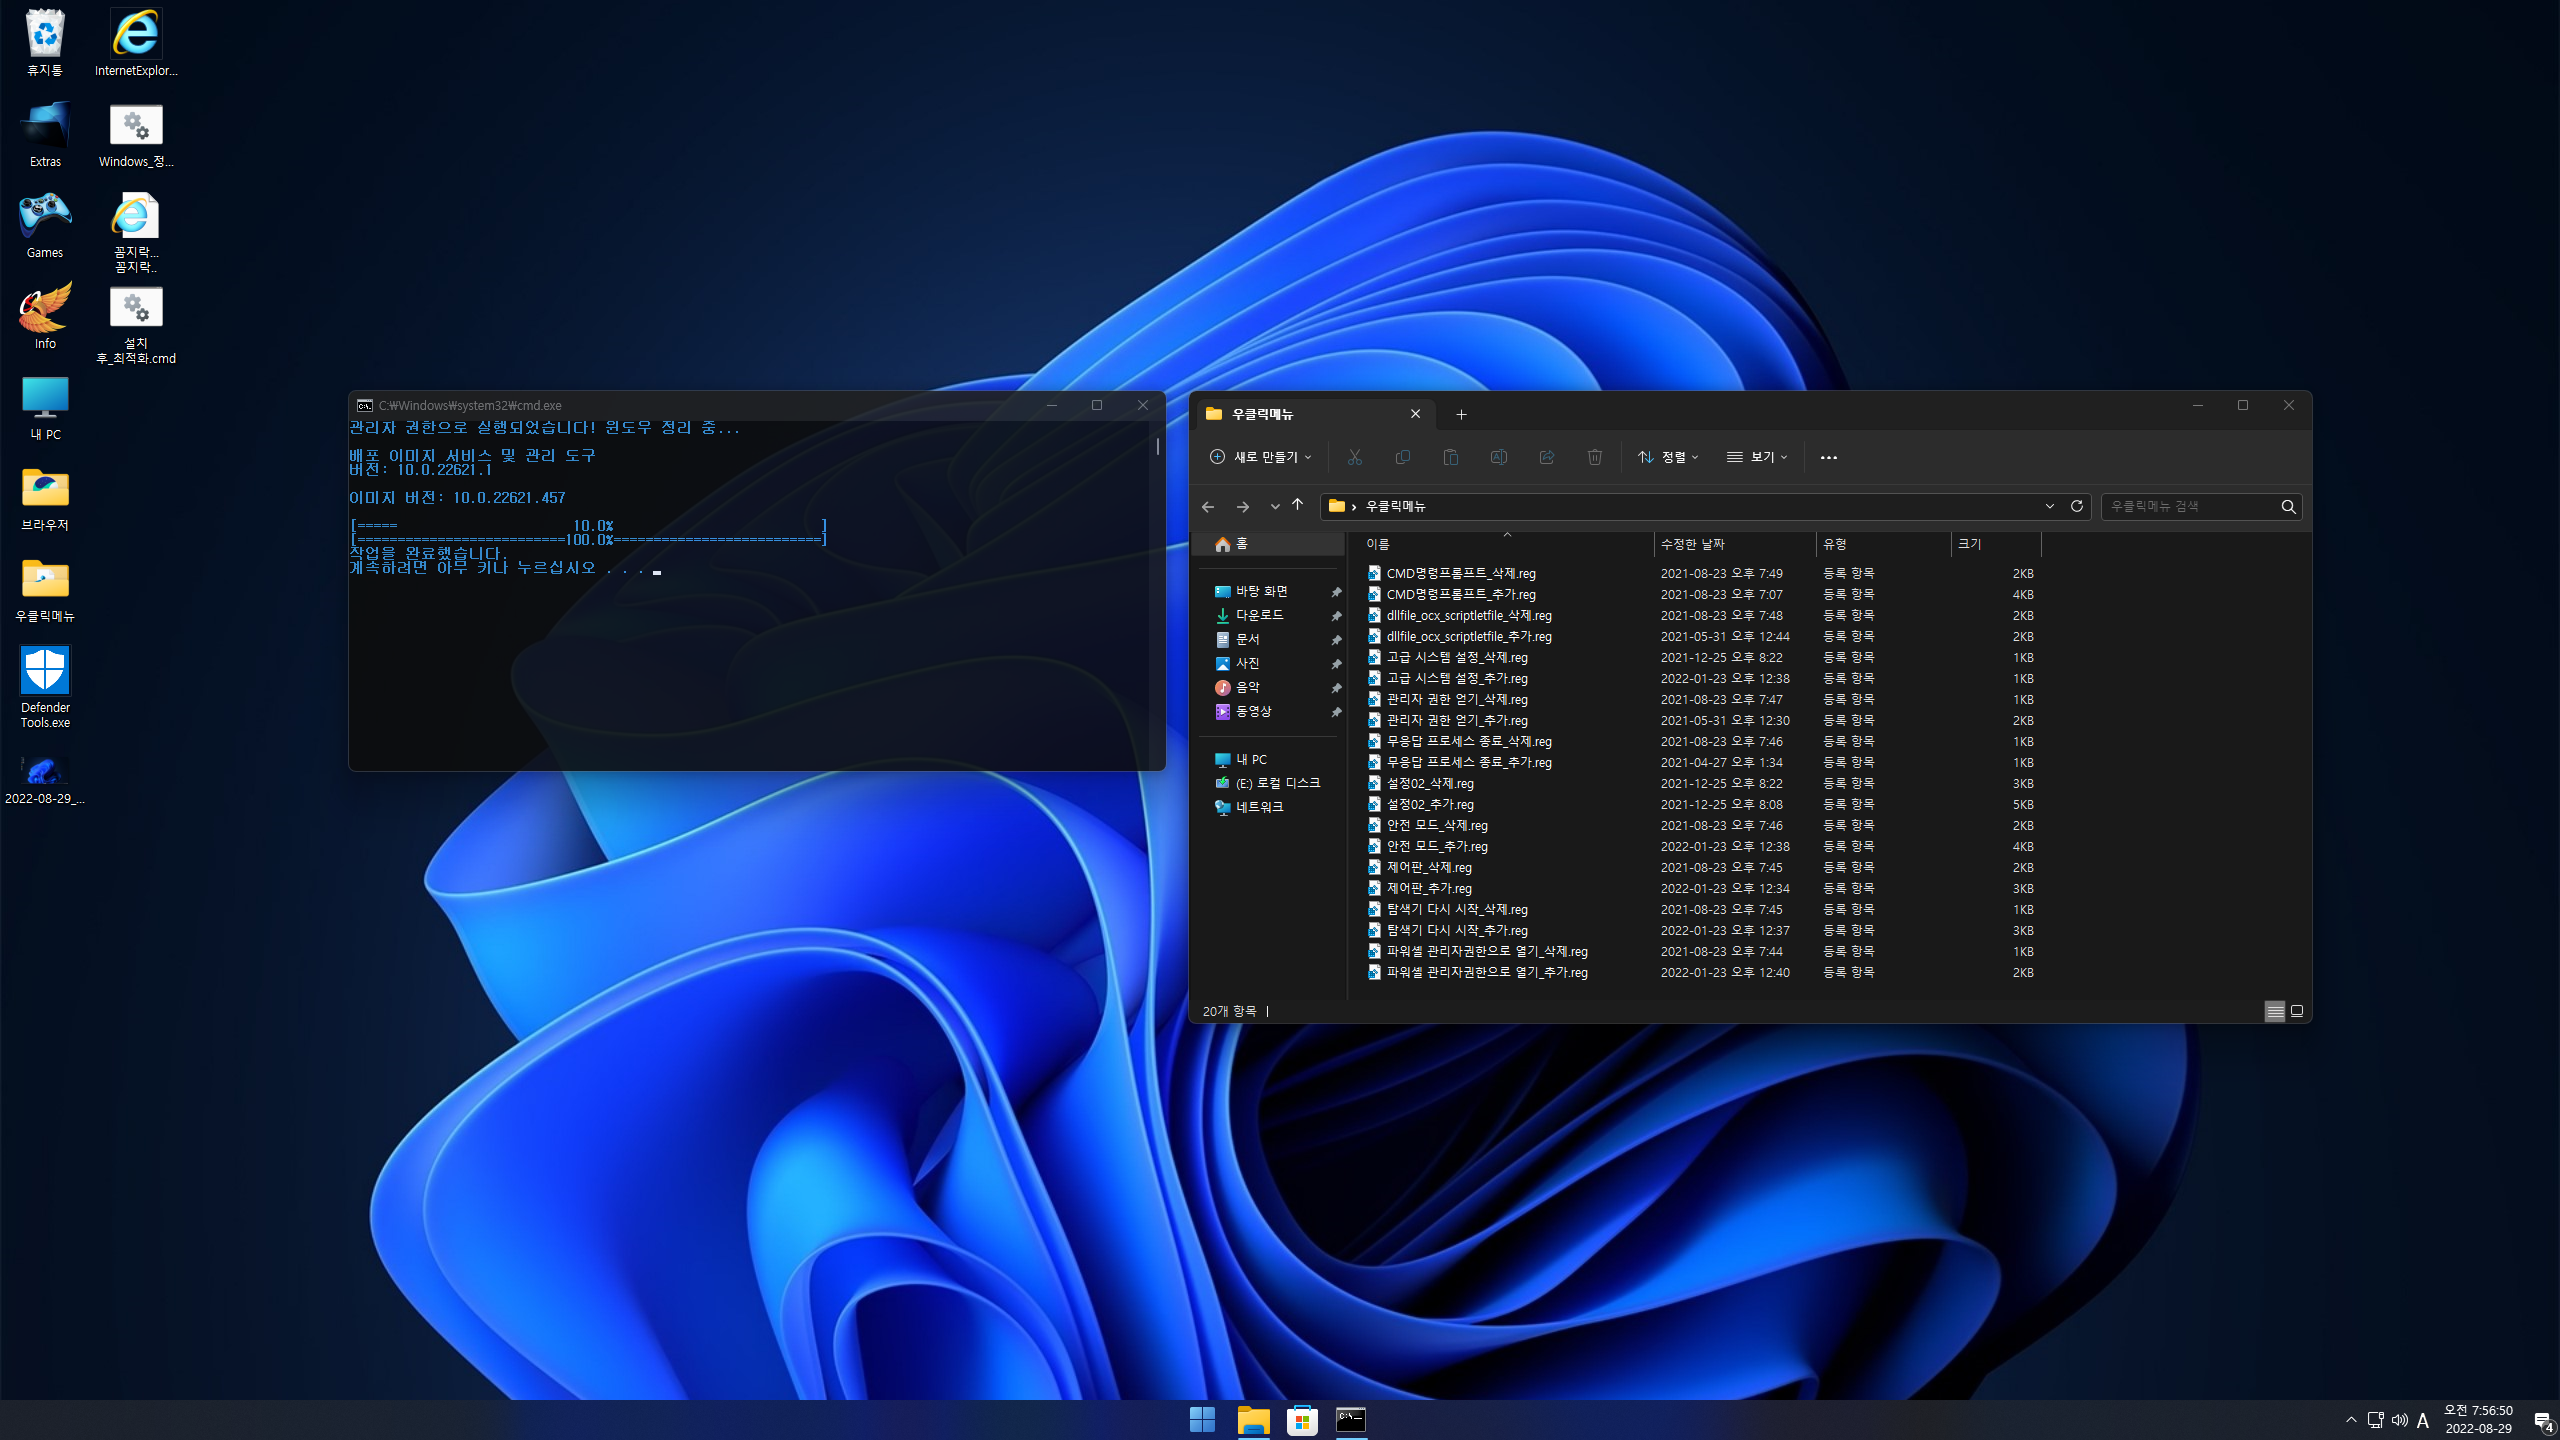The height and width of the screenshot is (1440, 2560).
Task: Open recent locations dropdown chevron
Action: [1274, 507]
